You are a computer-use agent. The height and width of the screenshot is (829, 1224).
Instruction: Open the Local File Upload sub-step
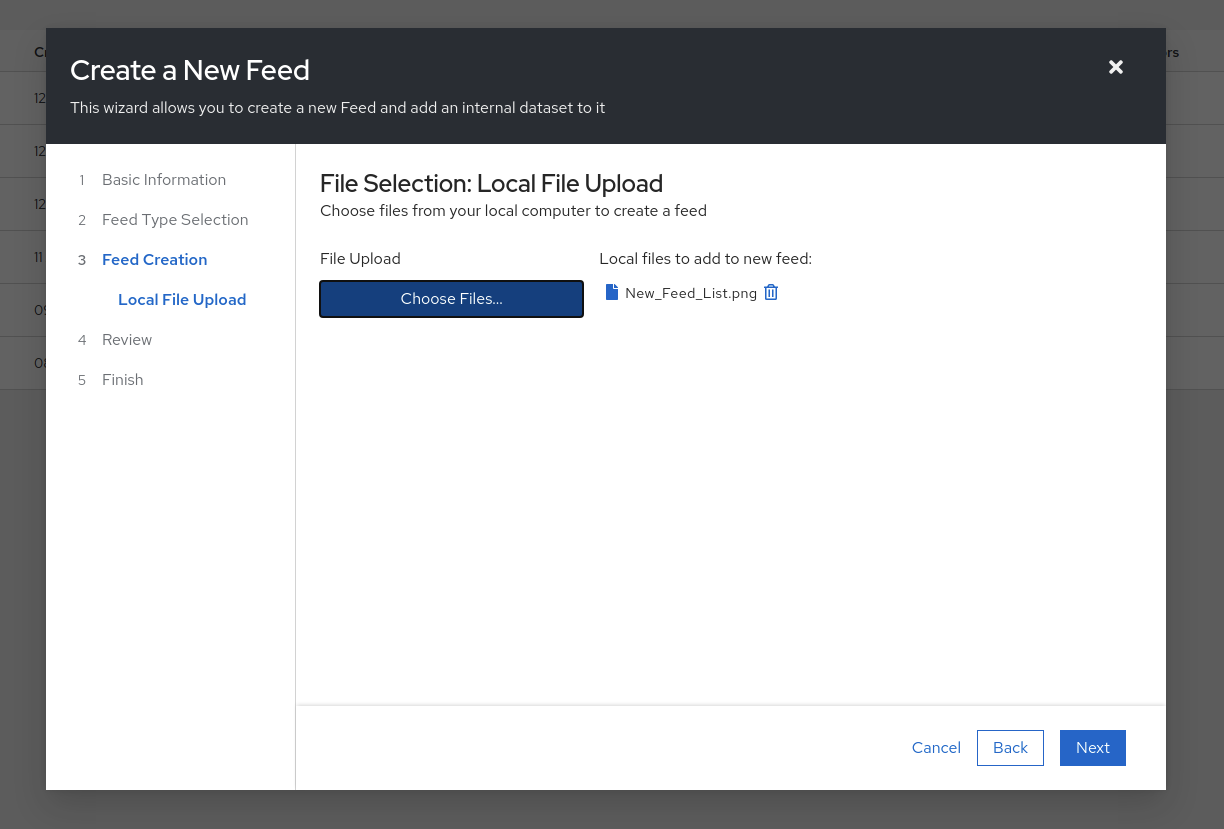point(182,300)
